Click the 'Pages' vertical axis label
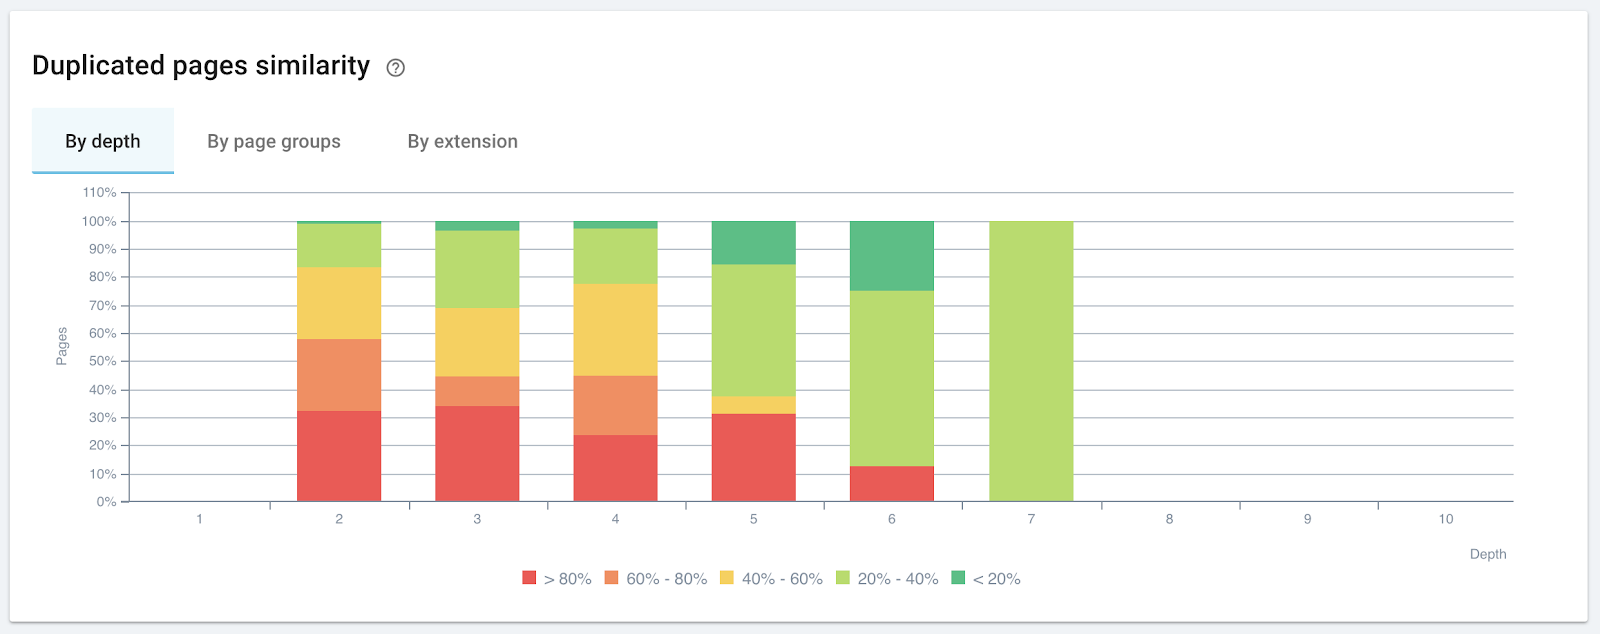Viewport: 1600px width, 634px height. 62,343
